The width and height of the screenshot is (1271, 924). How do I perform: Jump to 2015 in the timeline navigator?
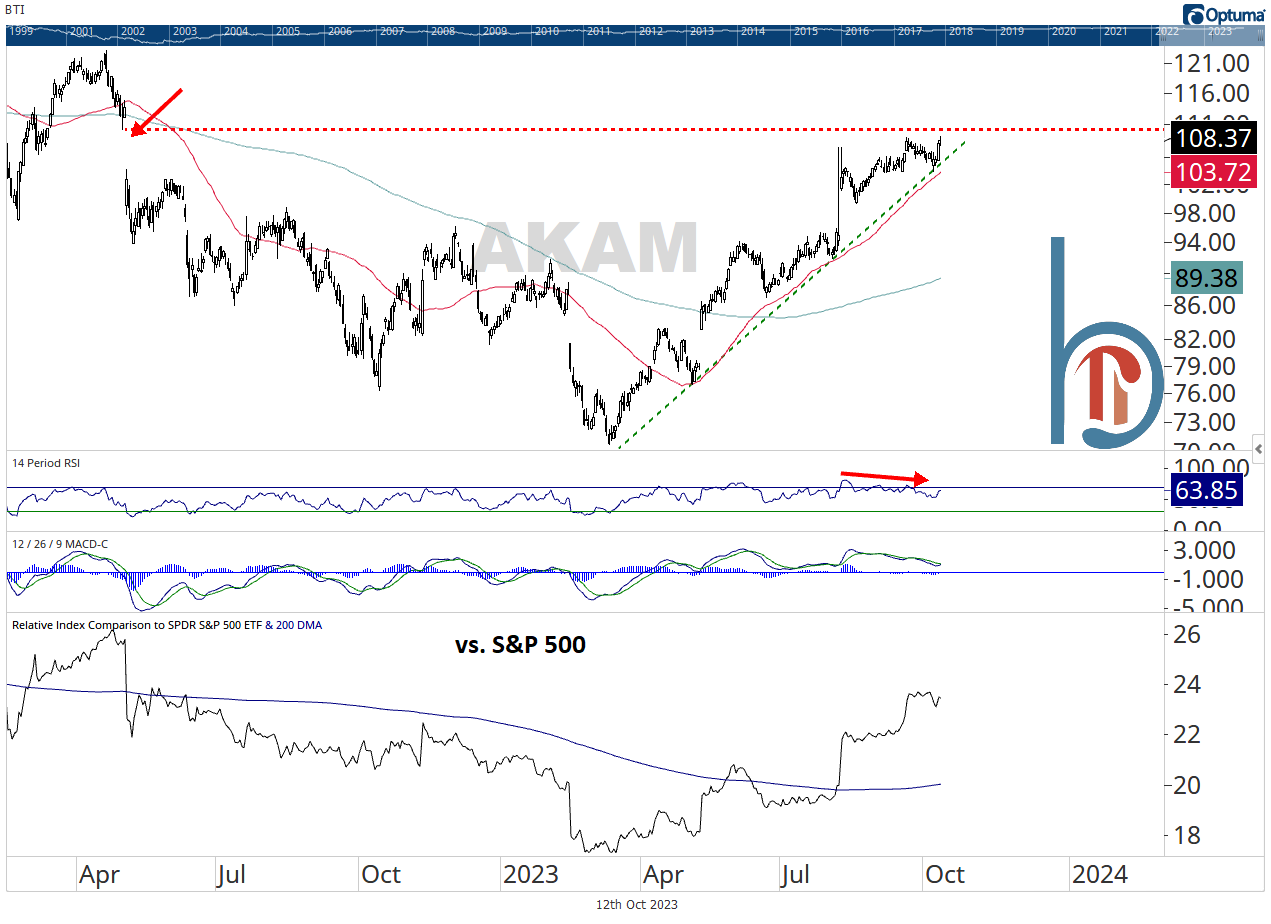tap(806, 31)
